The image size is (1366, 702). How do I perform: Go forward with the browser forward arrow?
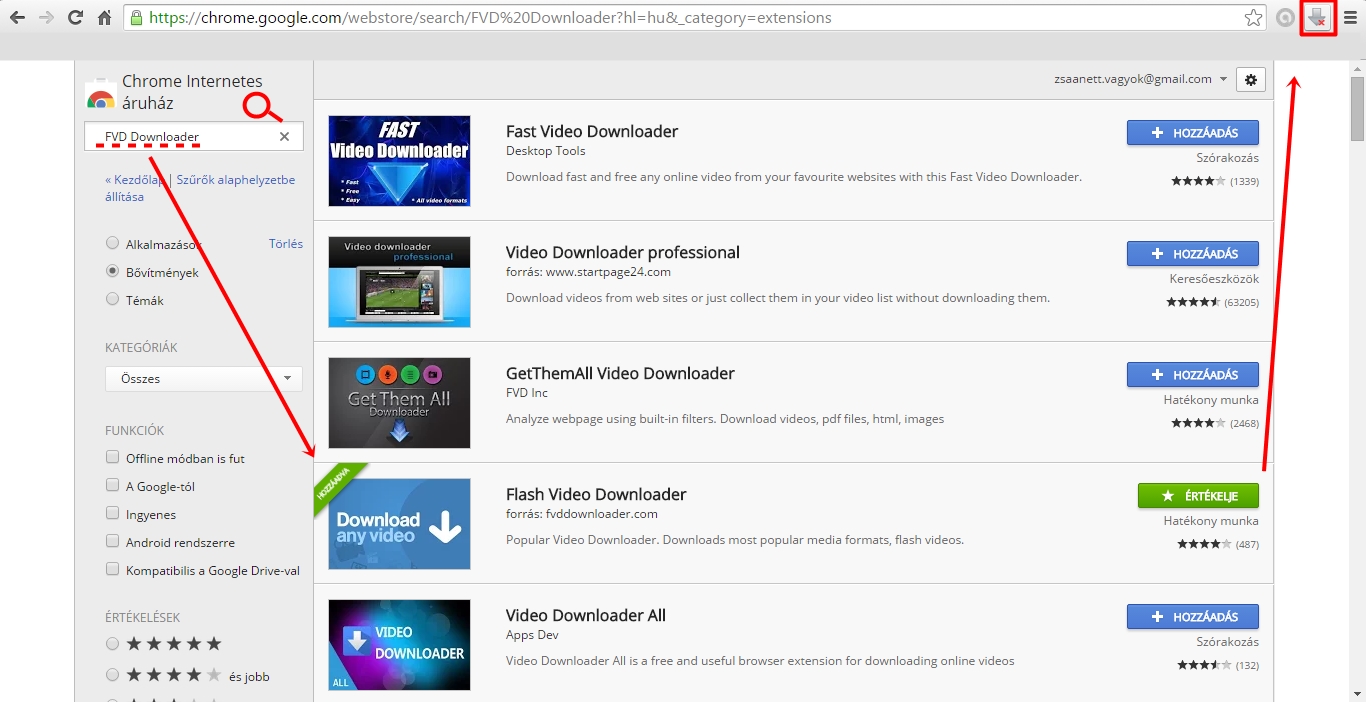46,17
